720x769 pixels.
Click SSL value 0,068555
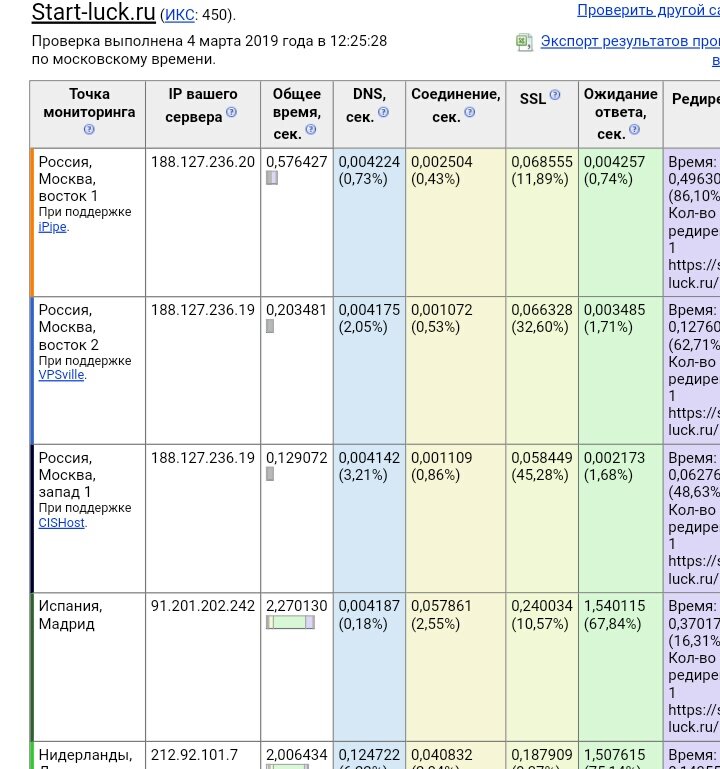click(541, 162)
